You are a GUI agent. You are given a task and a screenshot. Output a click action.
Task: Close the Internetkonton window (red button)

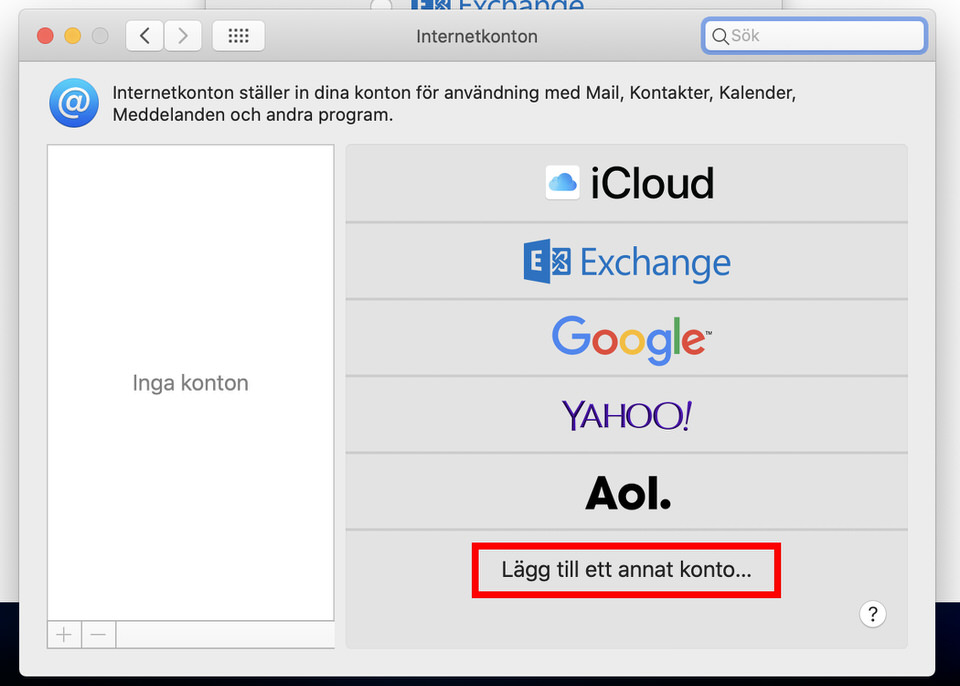(45, 36)
